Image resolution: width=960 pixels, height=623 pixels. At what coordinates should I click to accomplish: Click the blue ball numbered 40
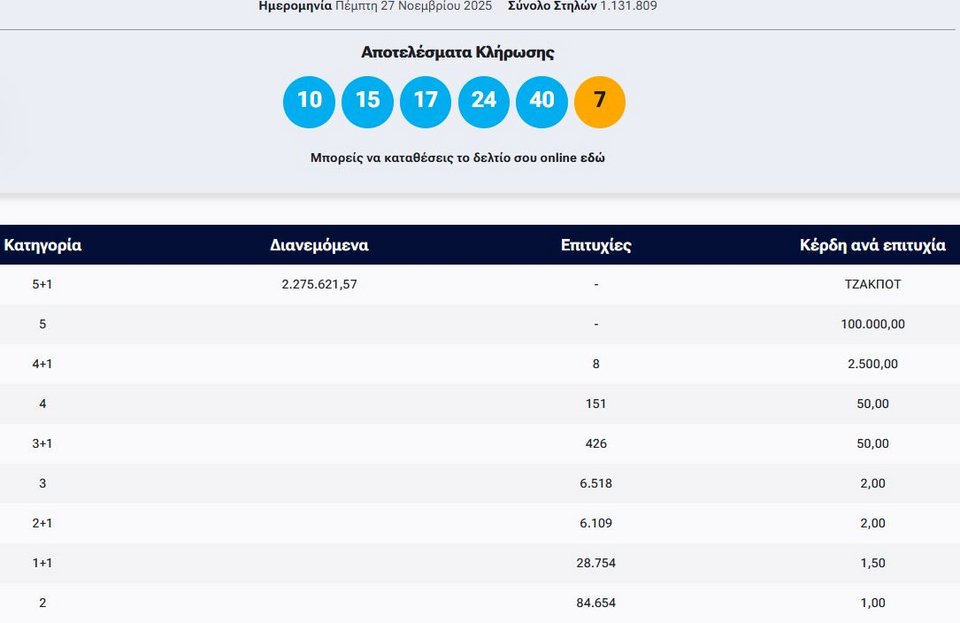[541, 102]
